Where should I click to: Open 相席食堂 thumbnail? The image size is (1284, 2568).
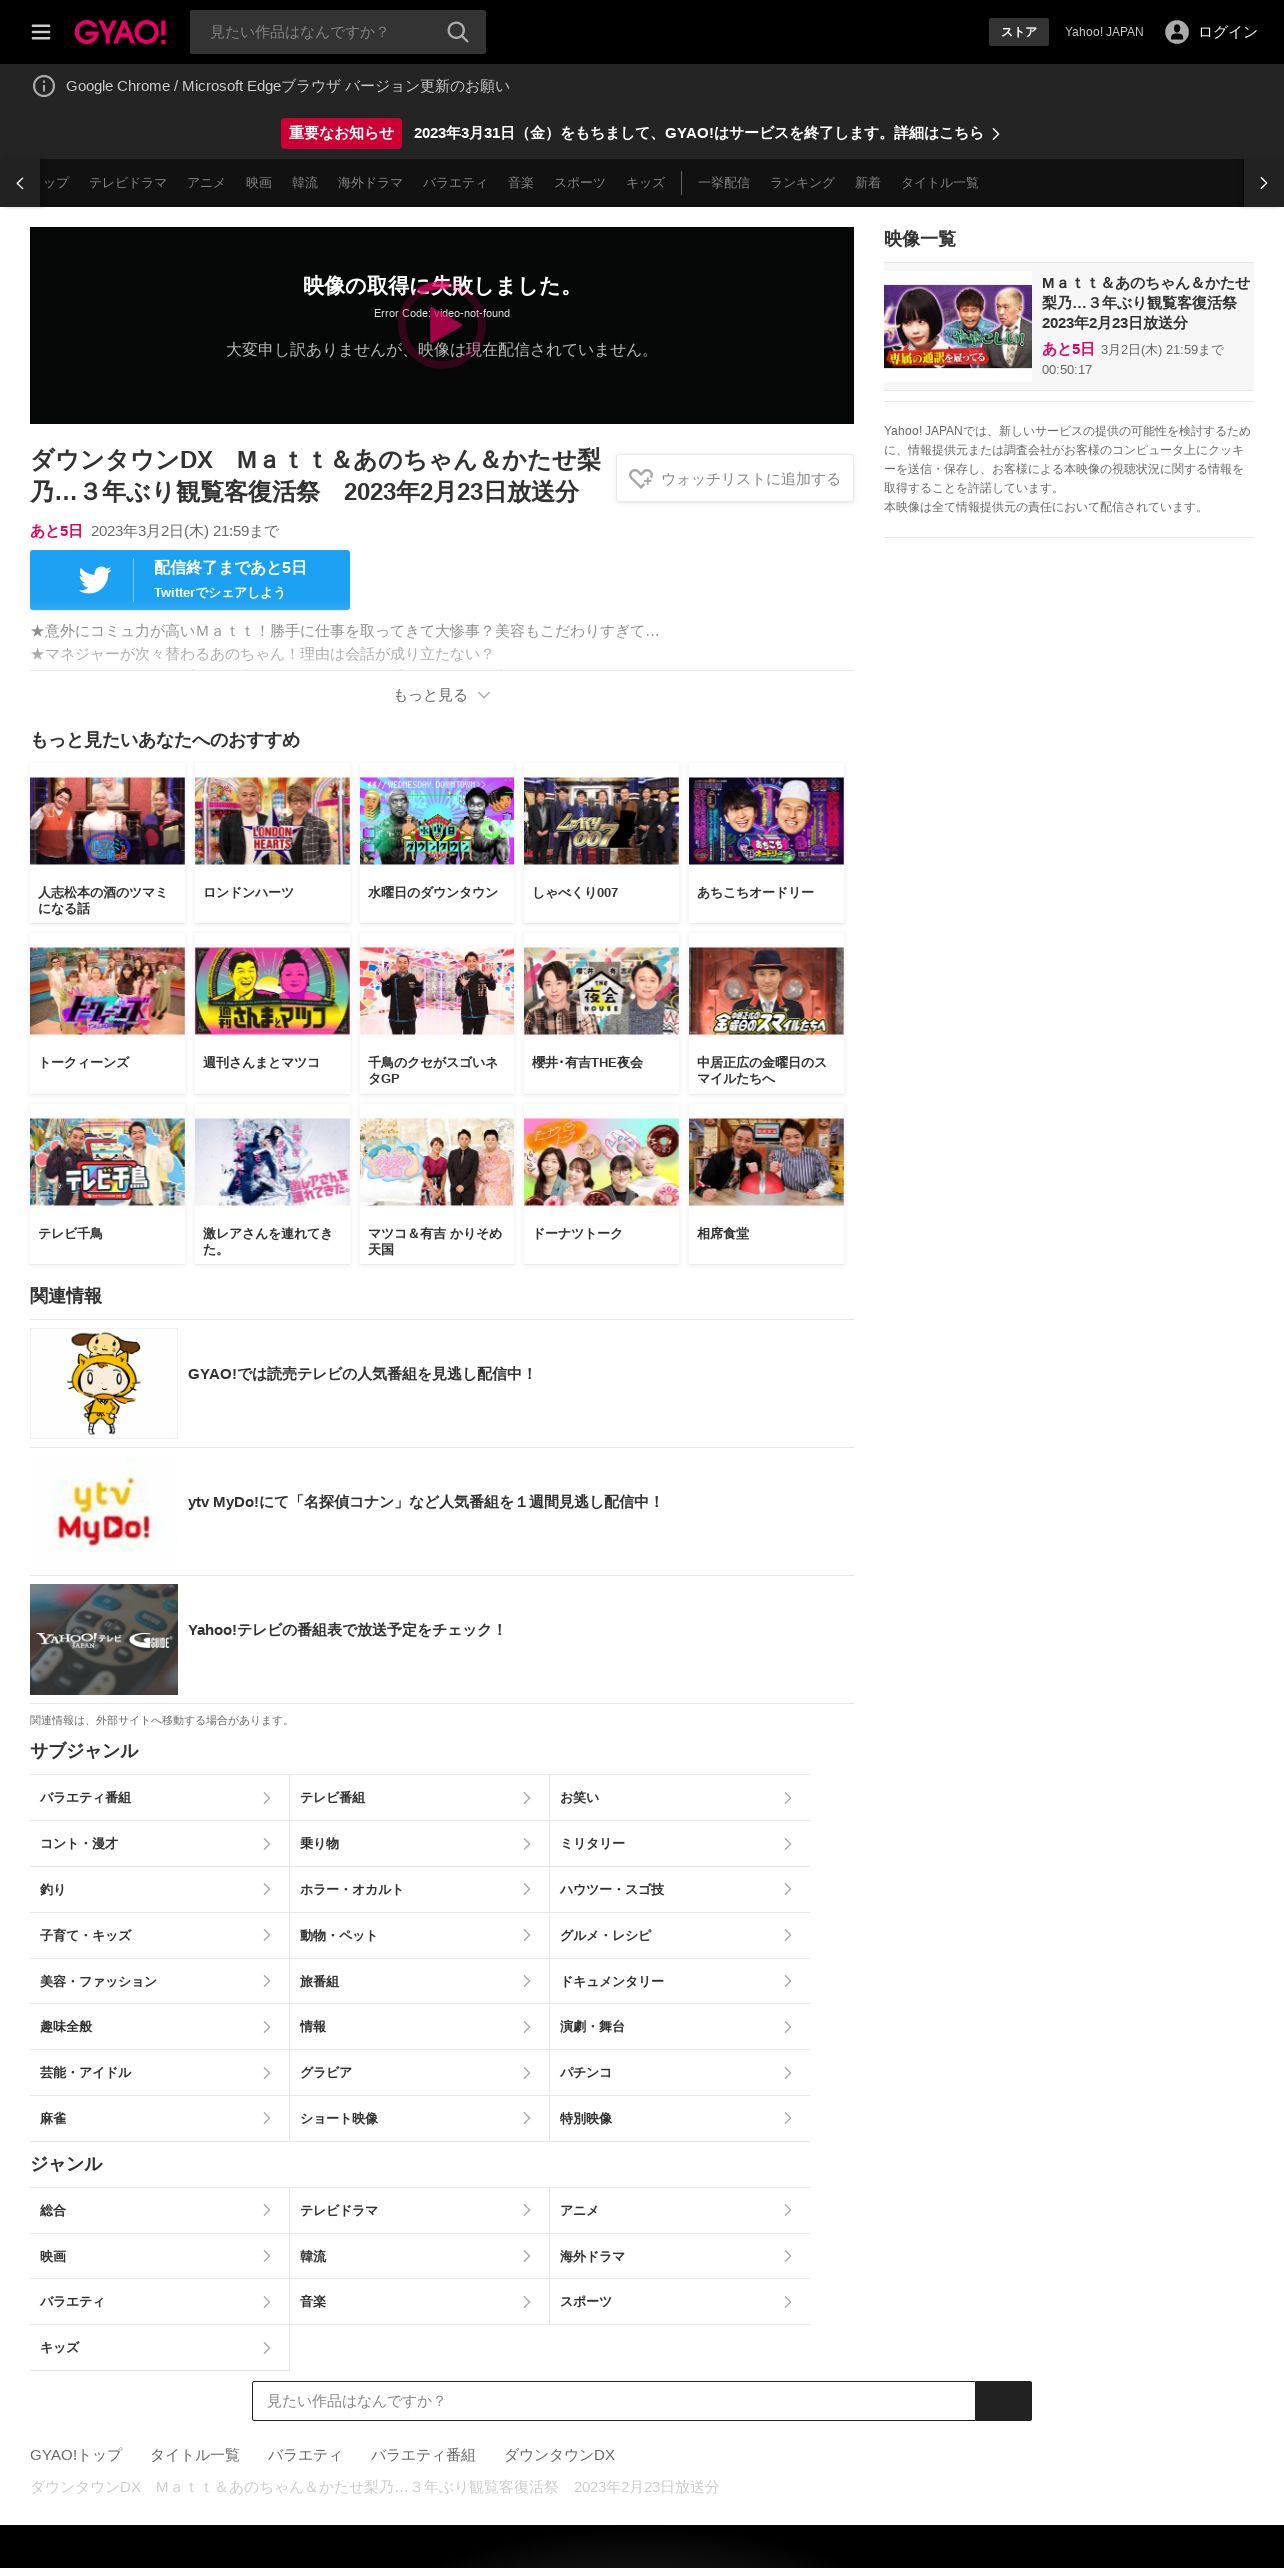click(766, 1162)
